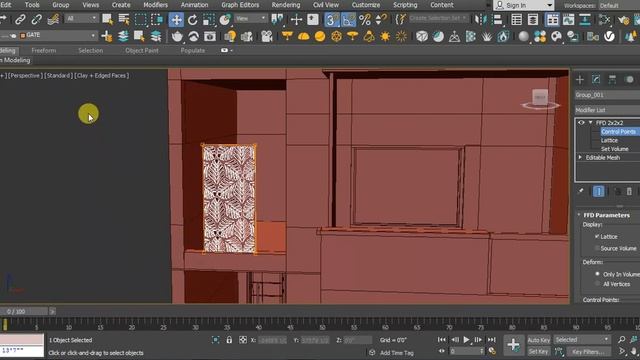Viewport: 640px width, 360px height.
Task: Click the Set Key button
Action: pos(538,351)
